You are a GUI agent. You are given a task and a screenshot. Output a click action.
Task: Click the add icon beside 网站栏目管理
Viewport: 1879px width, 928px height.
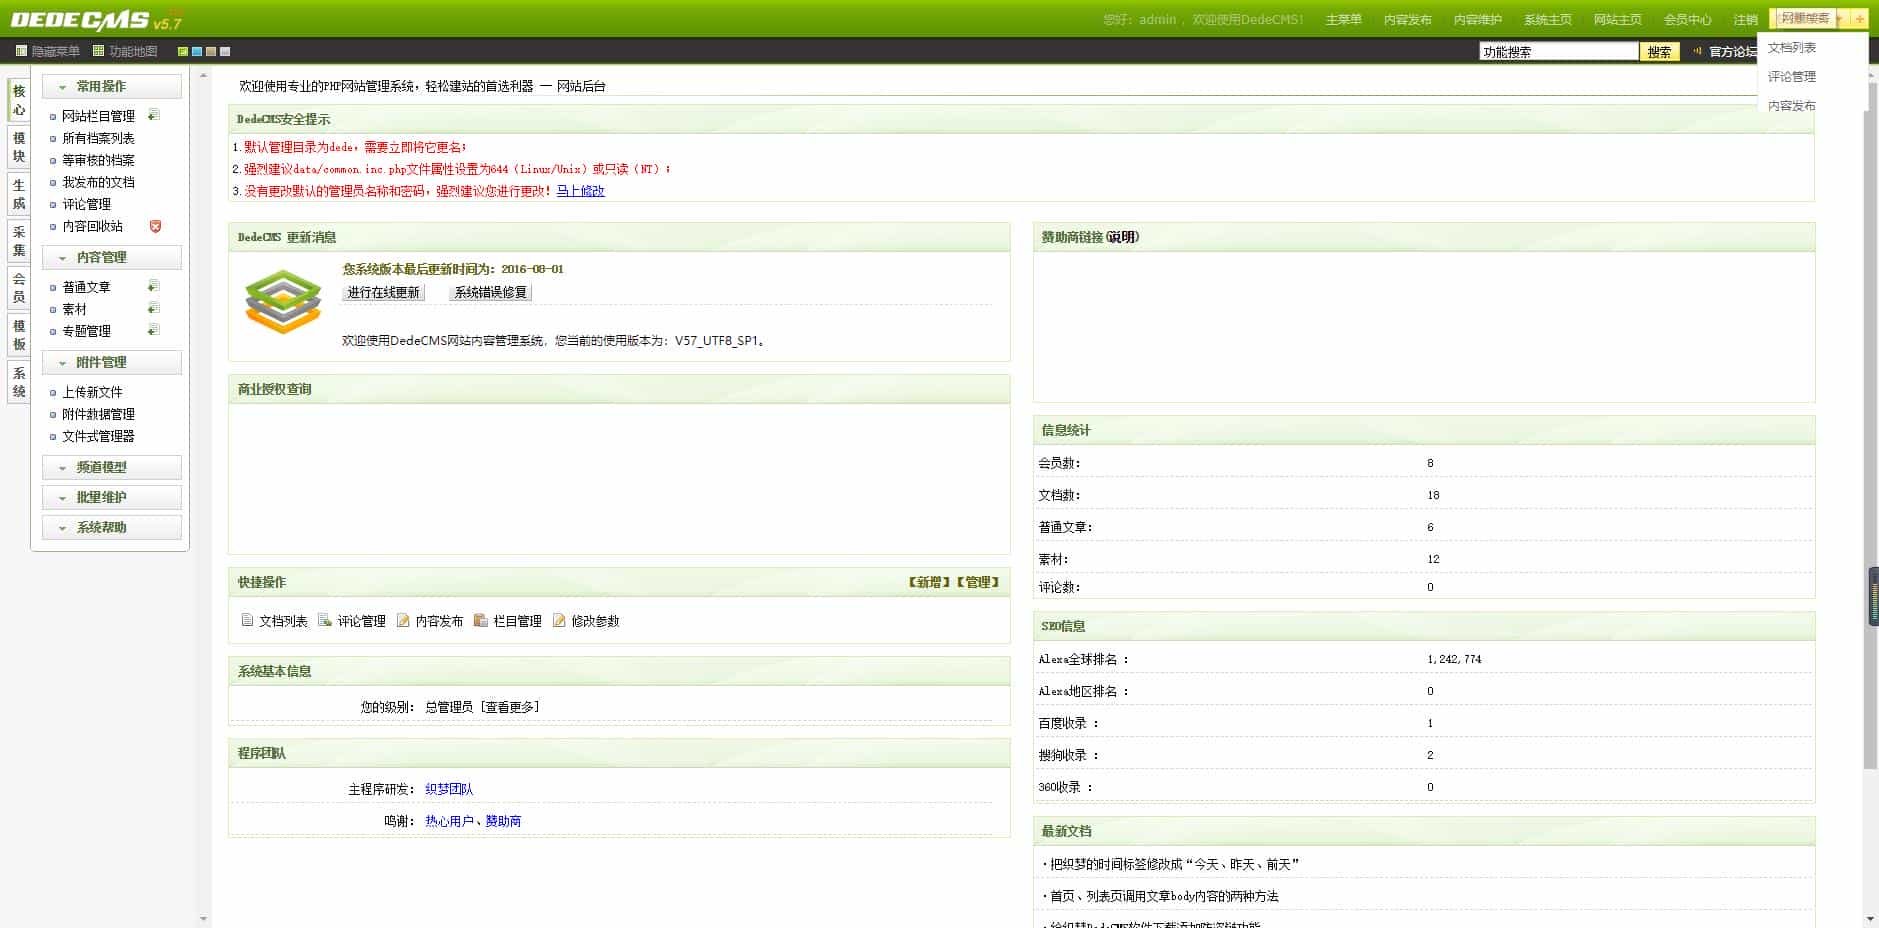[154, 115]
